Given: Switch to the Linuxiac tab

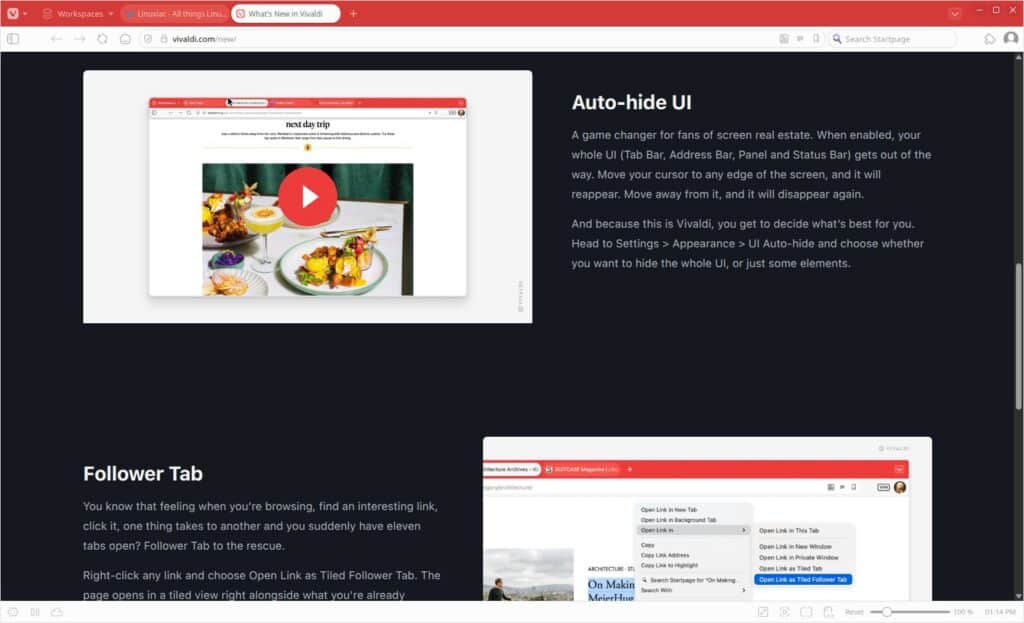Looking at the screenshot, I should [x=175, y=13].
